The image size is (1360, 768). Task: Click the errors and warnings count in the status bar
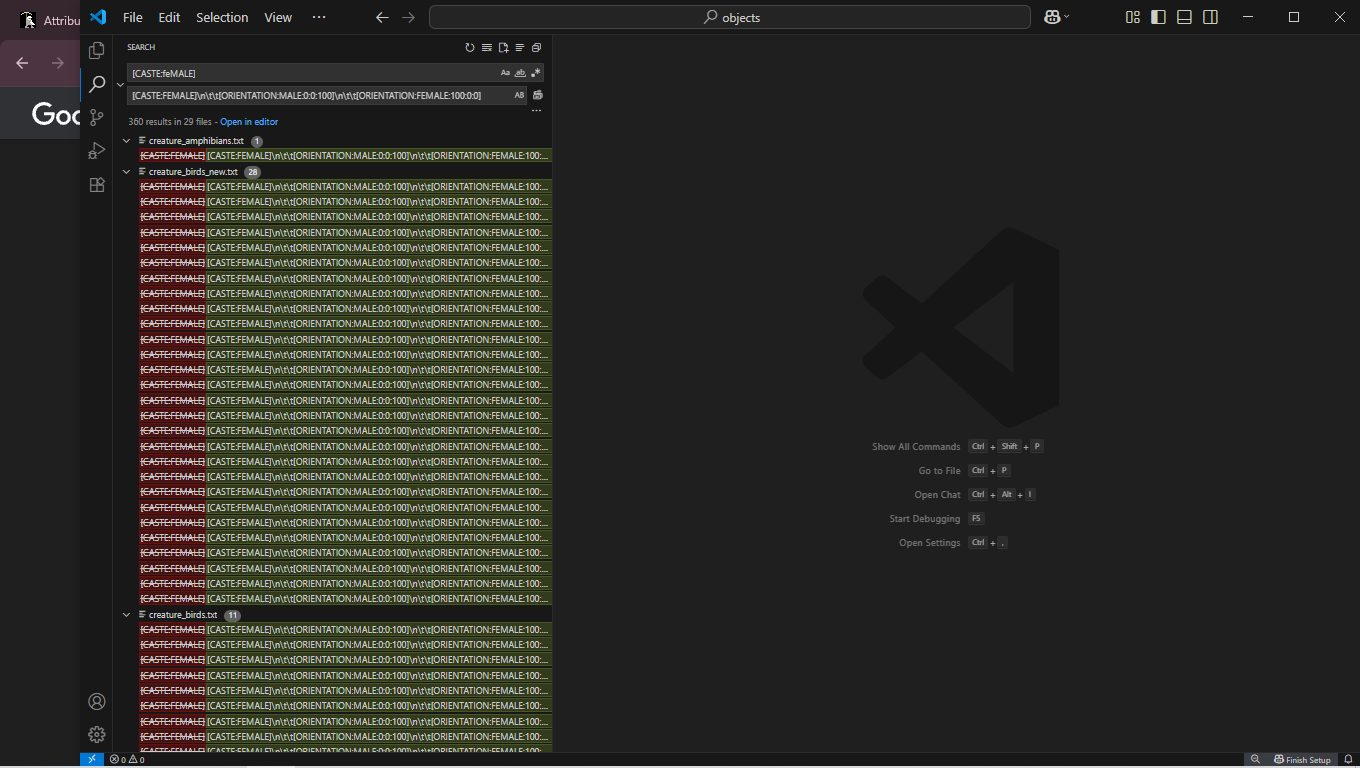pos(127,760)
